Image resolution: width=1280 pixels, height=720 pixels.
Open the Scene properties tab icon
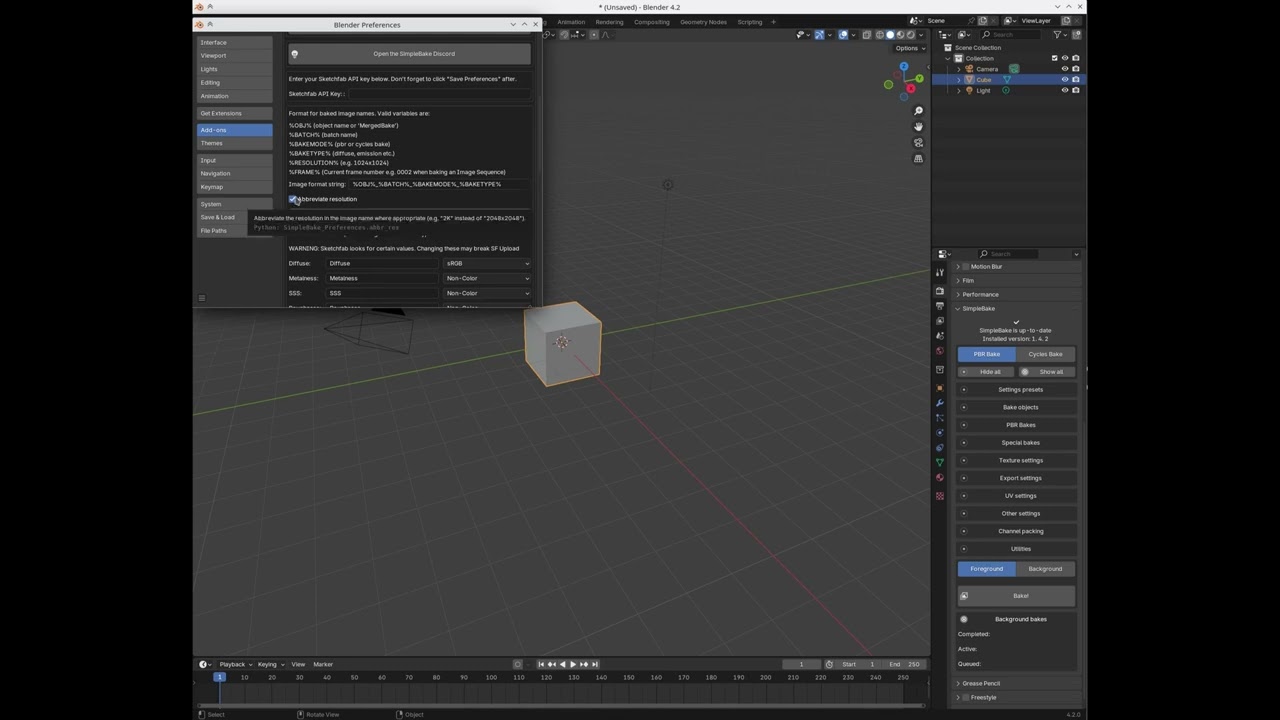coord(939,336)
